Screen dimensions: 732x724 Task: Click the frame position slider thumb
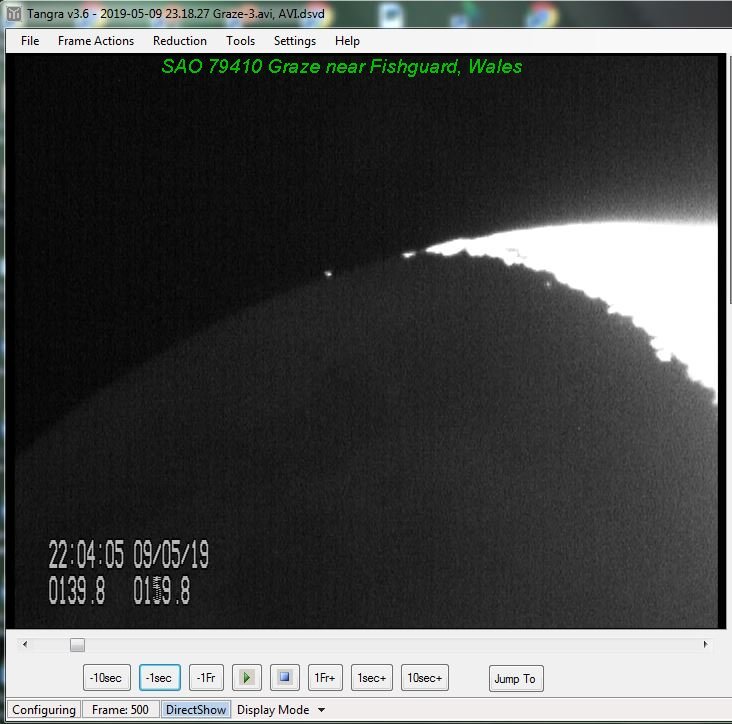pos(77,645)
